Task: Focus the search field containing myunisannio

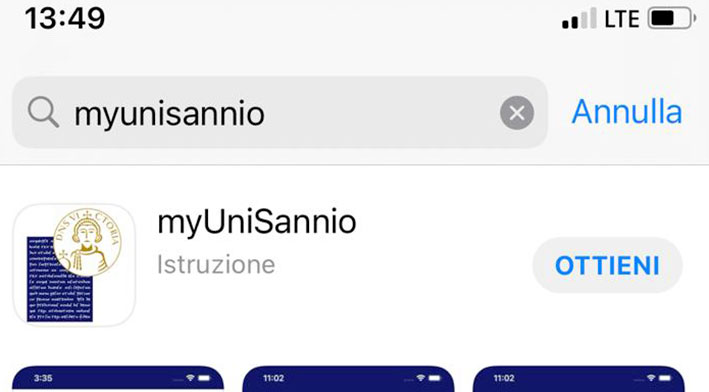Action: (x=280, y=113)
